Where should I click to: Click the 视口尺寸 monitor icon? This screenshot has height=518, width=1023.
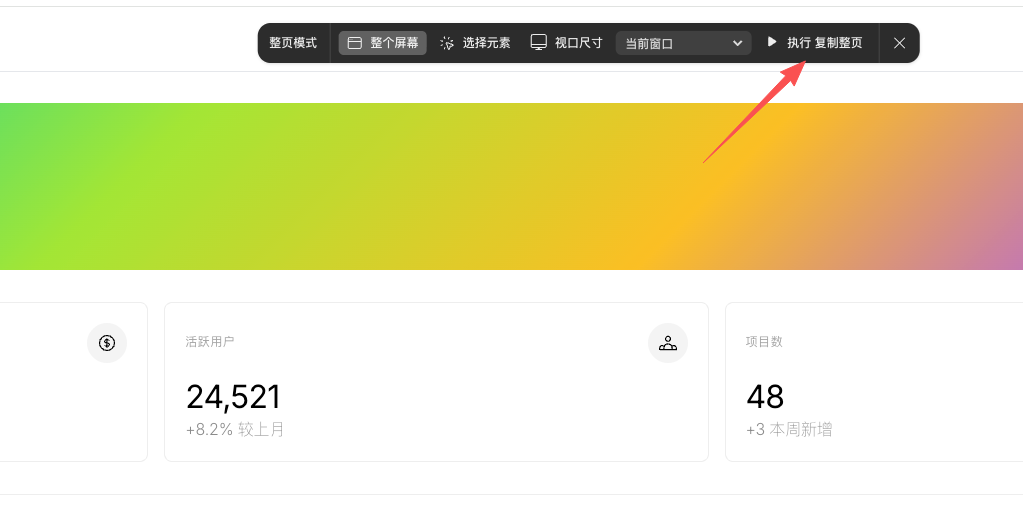(x=538, y=42)
